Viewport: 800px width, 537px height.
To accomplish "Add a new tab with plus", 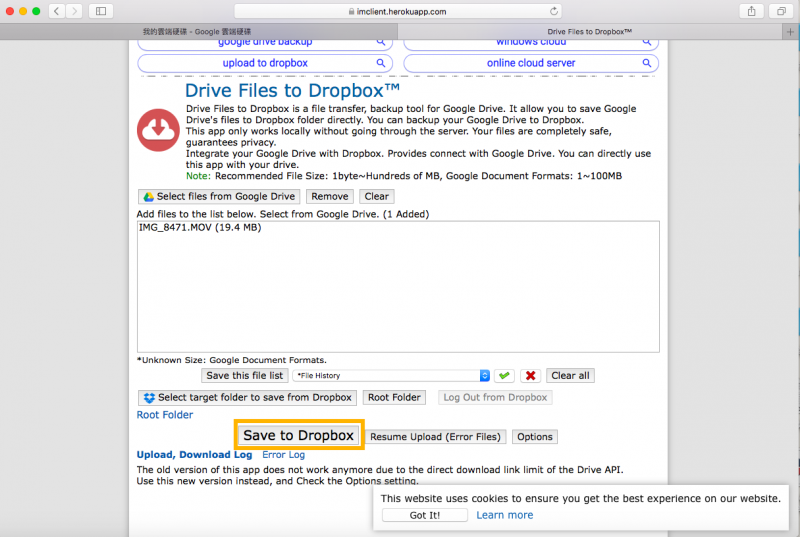I will click(790, 32).
